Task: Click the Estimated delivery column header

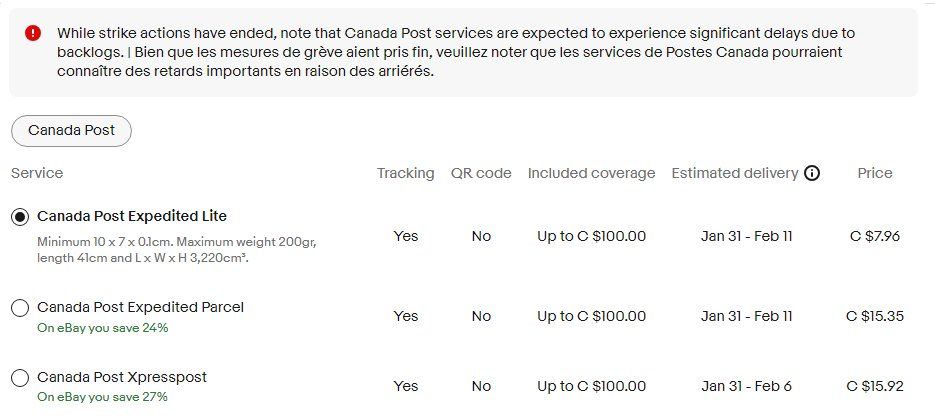Action: [x=735, y=174]
